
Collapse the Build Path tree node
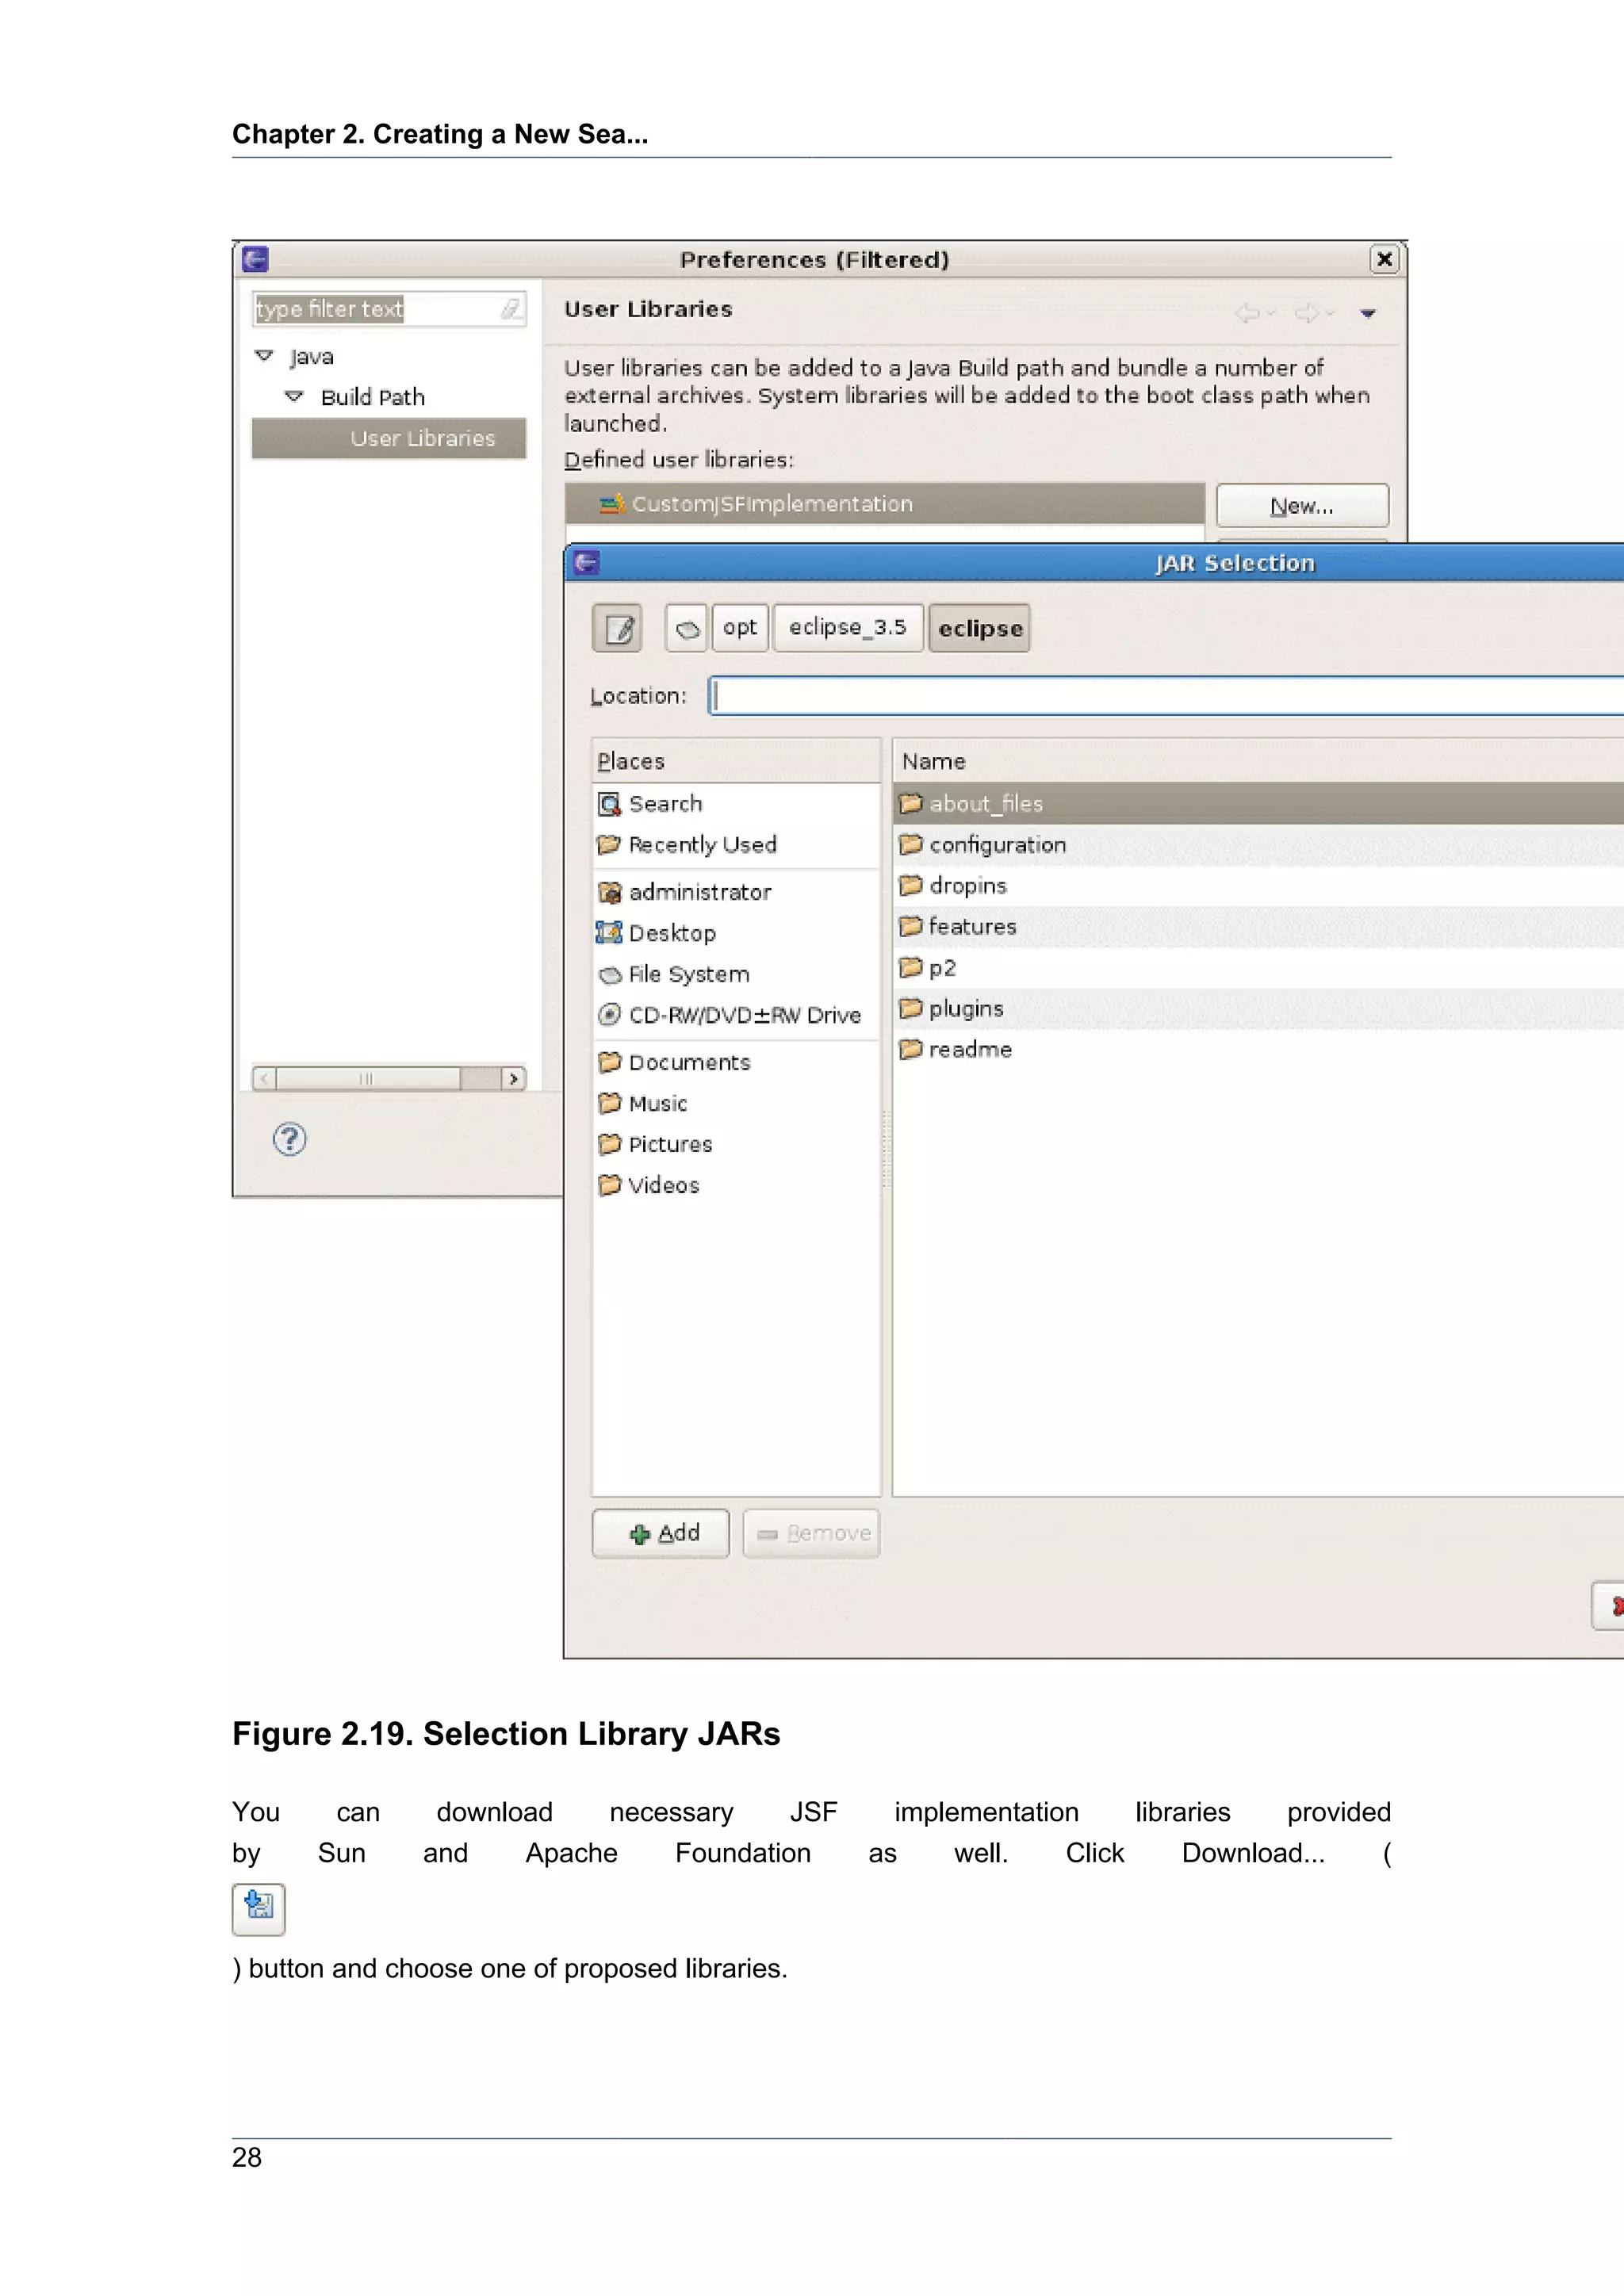point(294,397)
